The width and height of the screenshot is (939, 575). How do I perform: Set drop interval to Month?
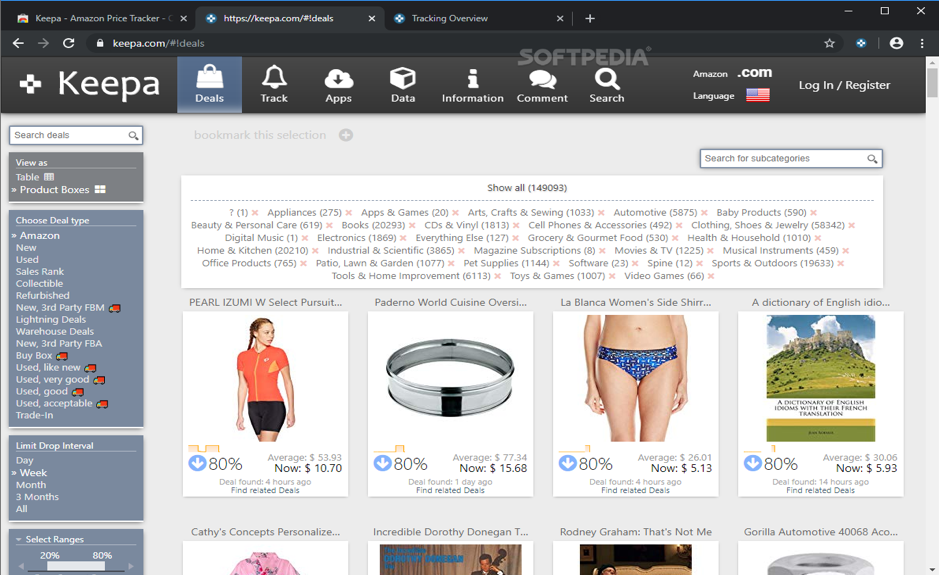[x=31, y=485]
